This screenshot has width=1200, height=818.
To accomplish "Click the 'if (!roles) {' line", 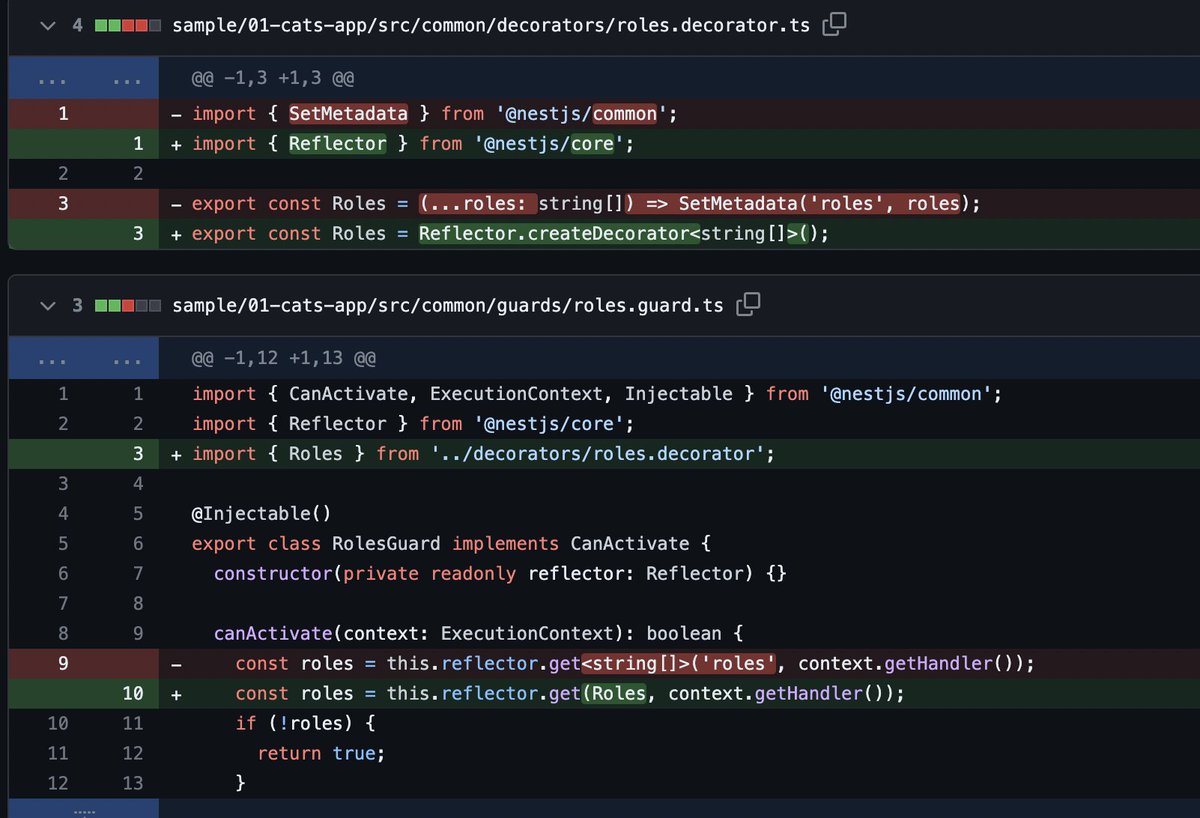I will pyautogui.click(x=679, y=724).
